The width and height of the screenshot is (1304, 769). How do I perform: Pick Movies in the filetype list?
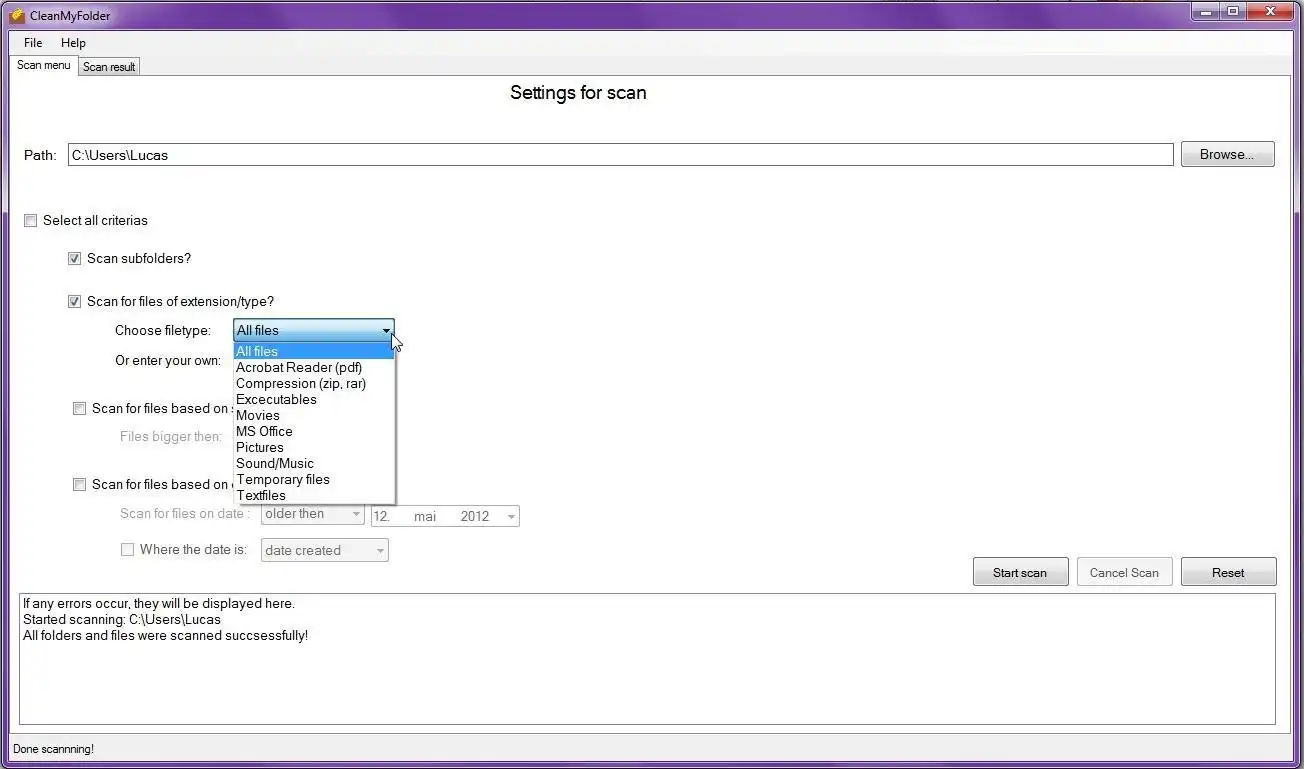pyautogui.click(x=314, y=415)
